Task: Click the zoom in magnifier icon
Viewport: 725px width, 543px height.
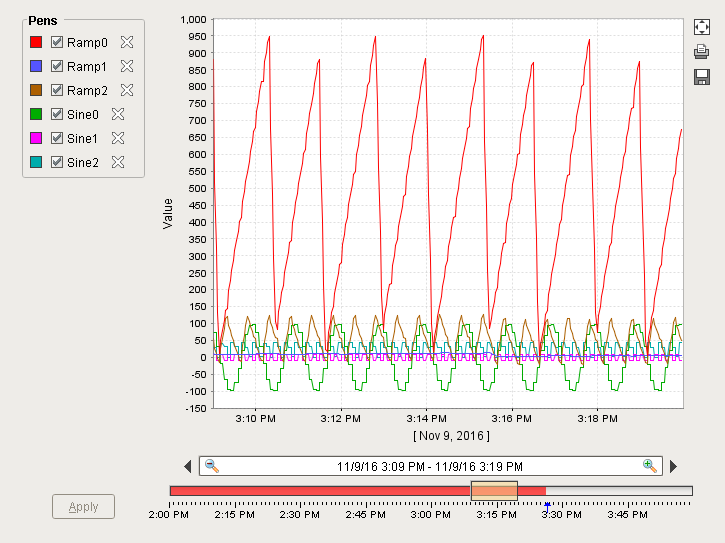Action: (650, 465)
